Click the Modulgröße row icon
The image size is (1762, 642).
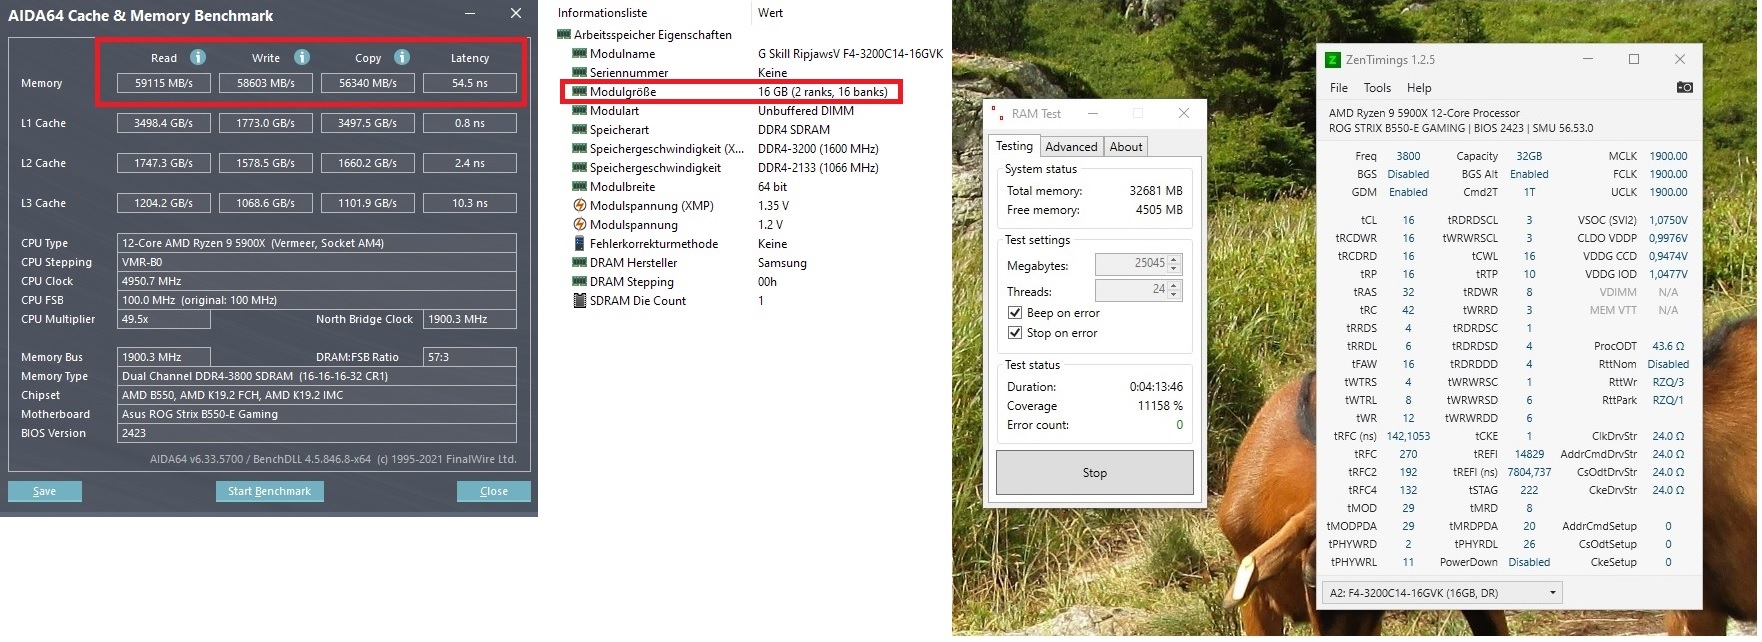click(x=579, y=92)
